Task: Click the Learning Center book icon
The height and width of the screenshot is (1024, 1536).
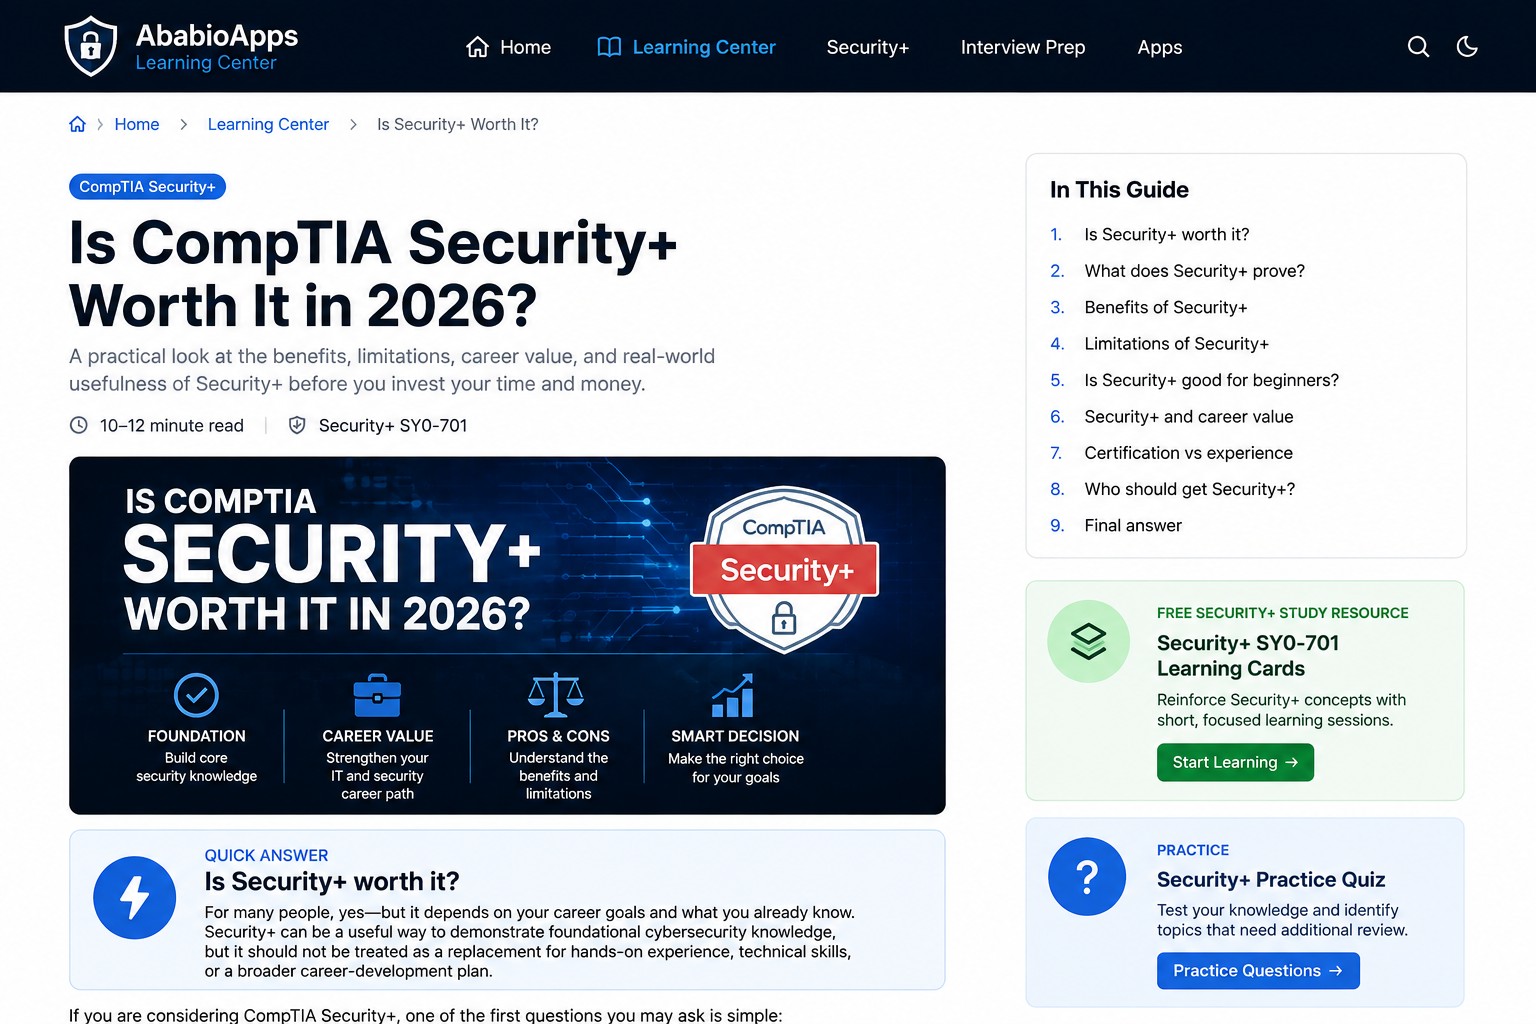Action: (x=609, y=47)
